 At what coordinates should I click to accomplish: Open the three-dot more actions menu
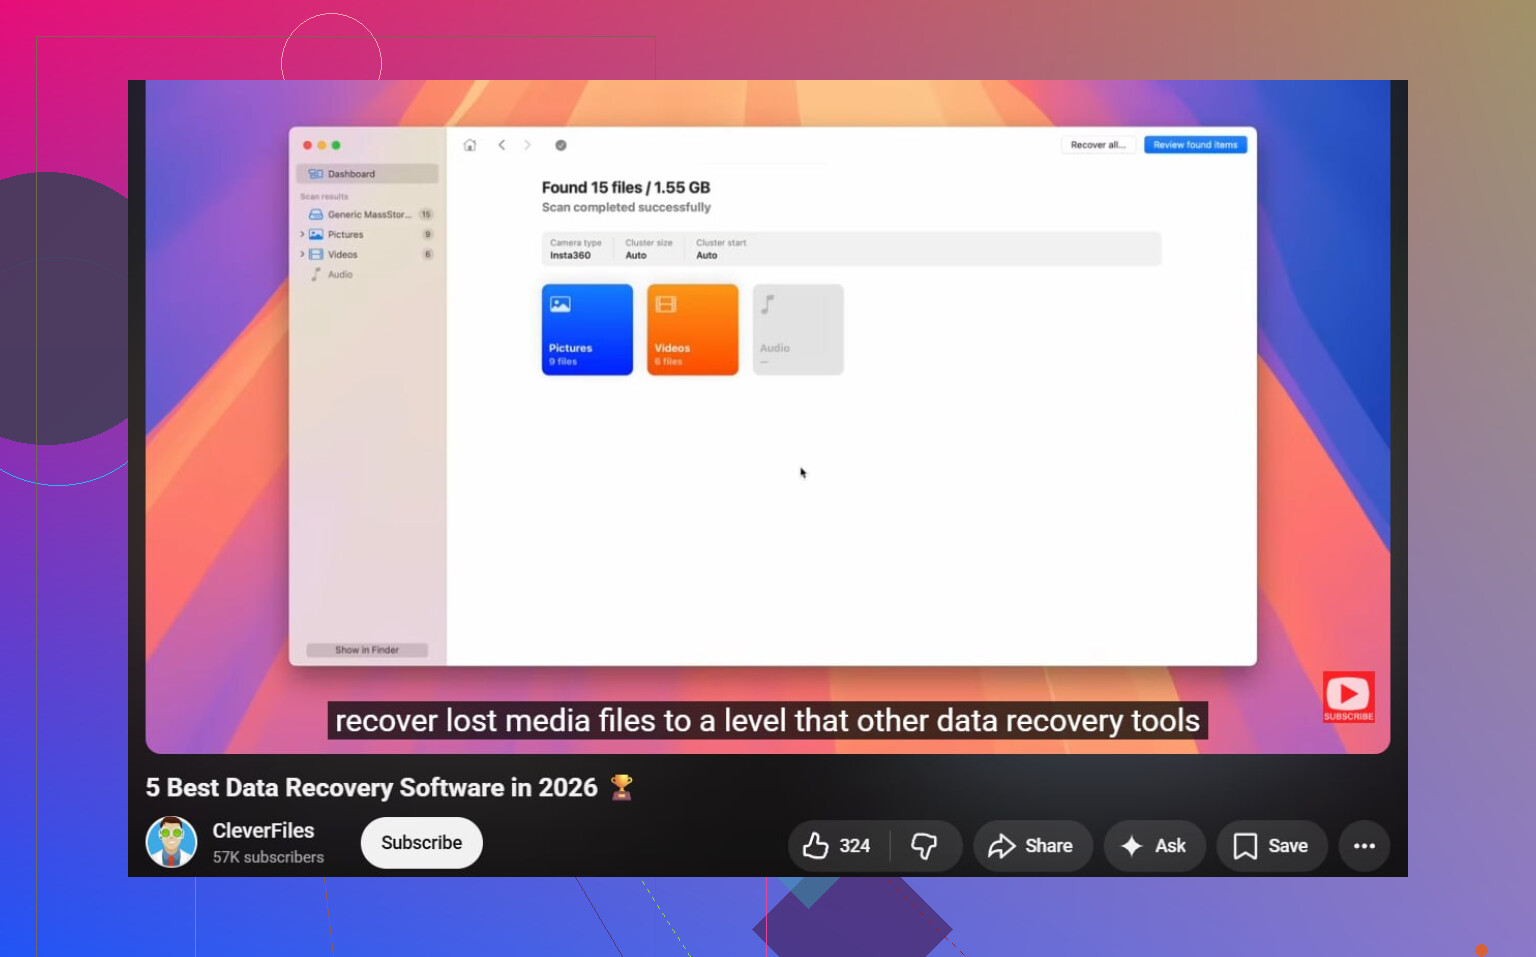tap(1364, 846)
